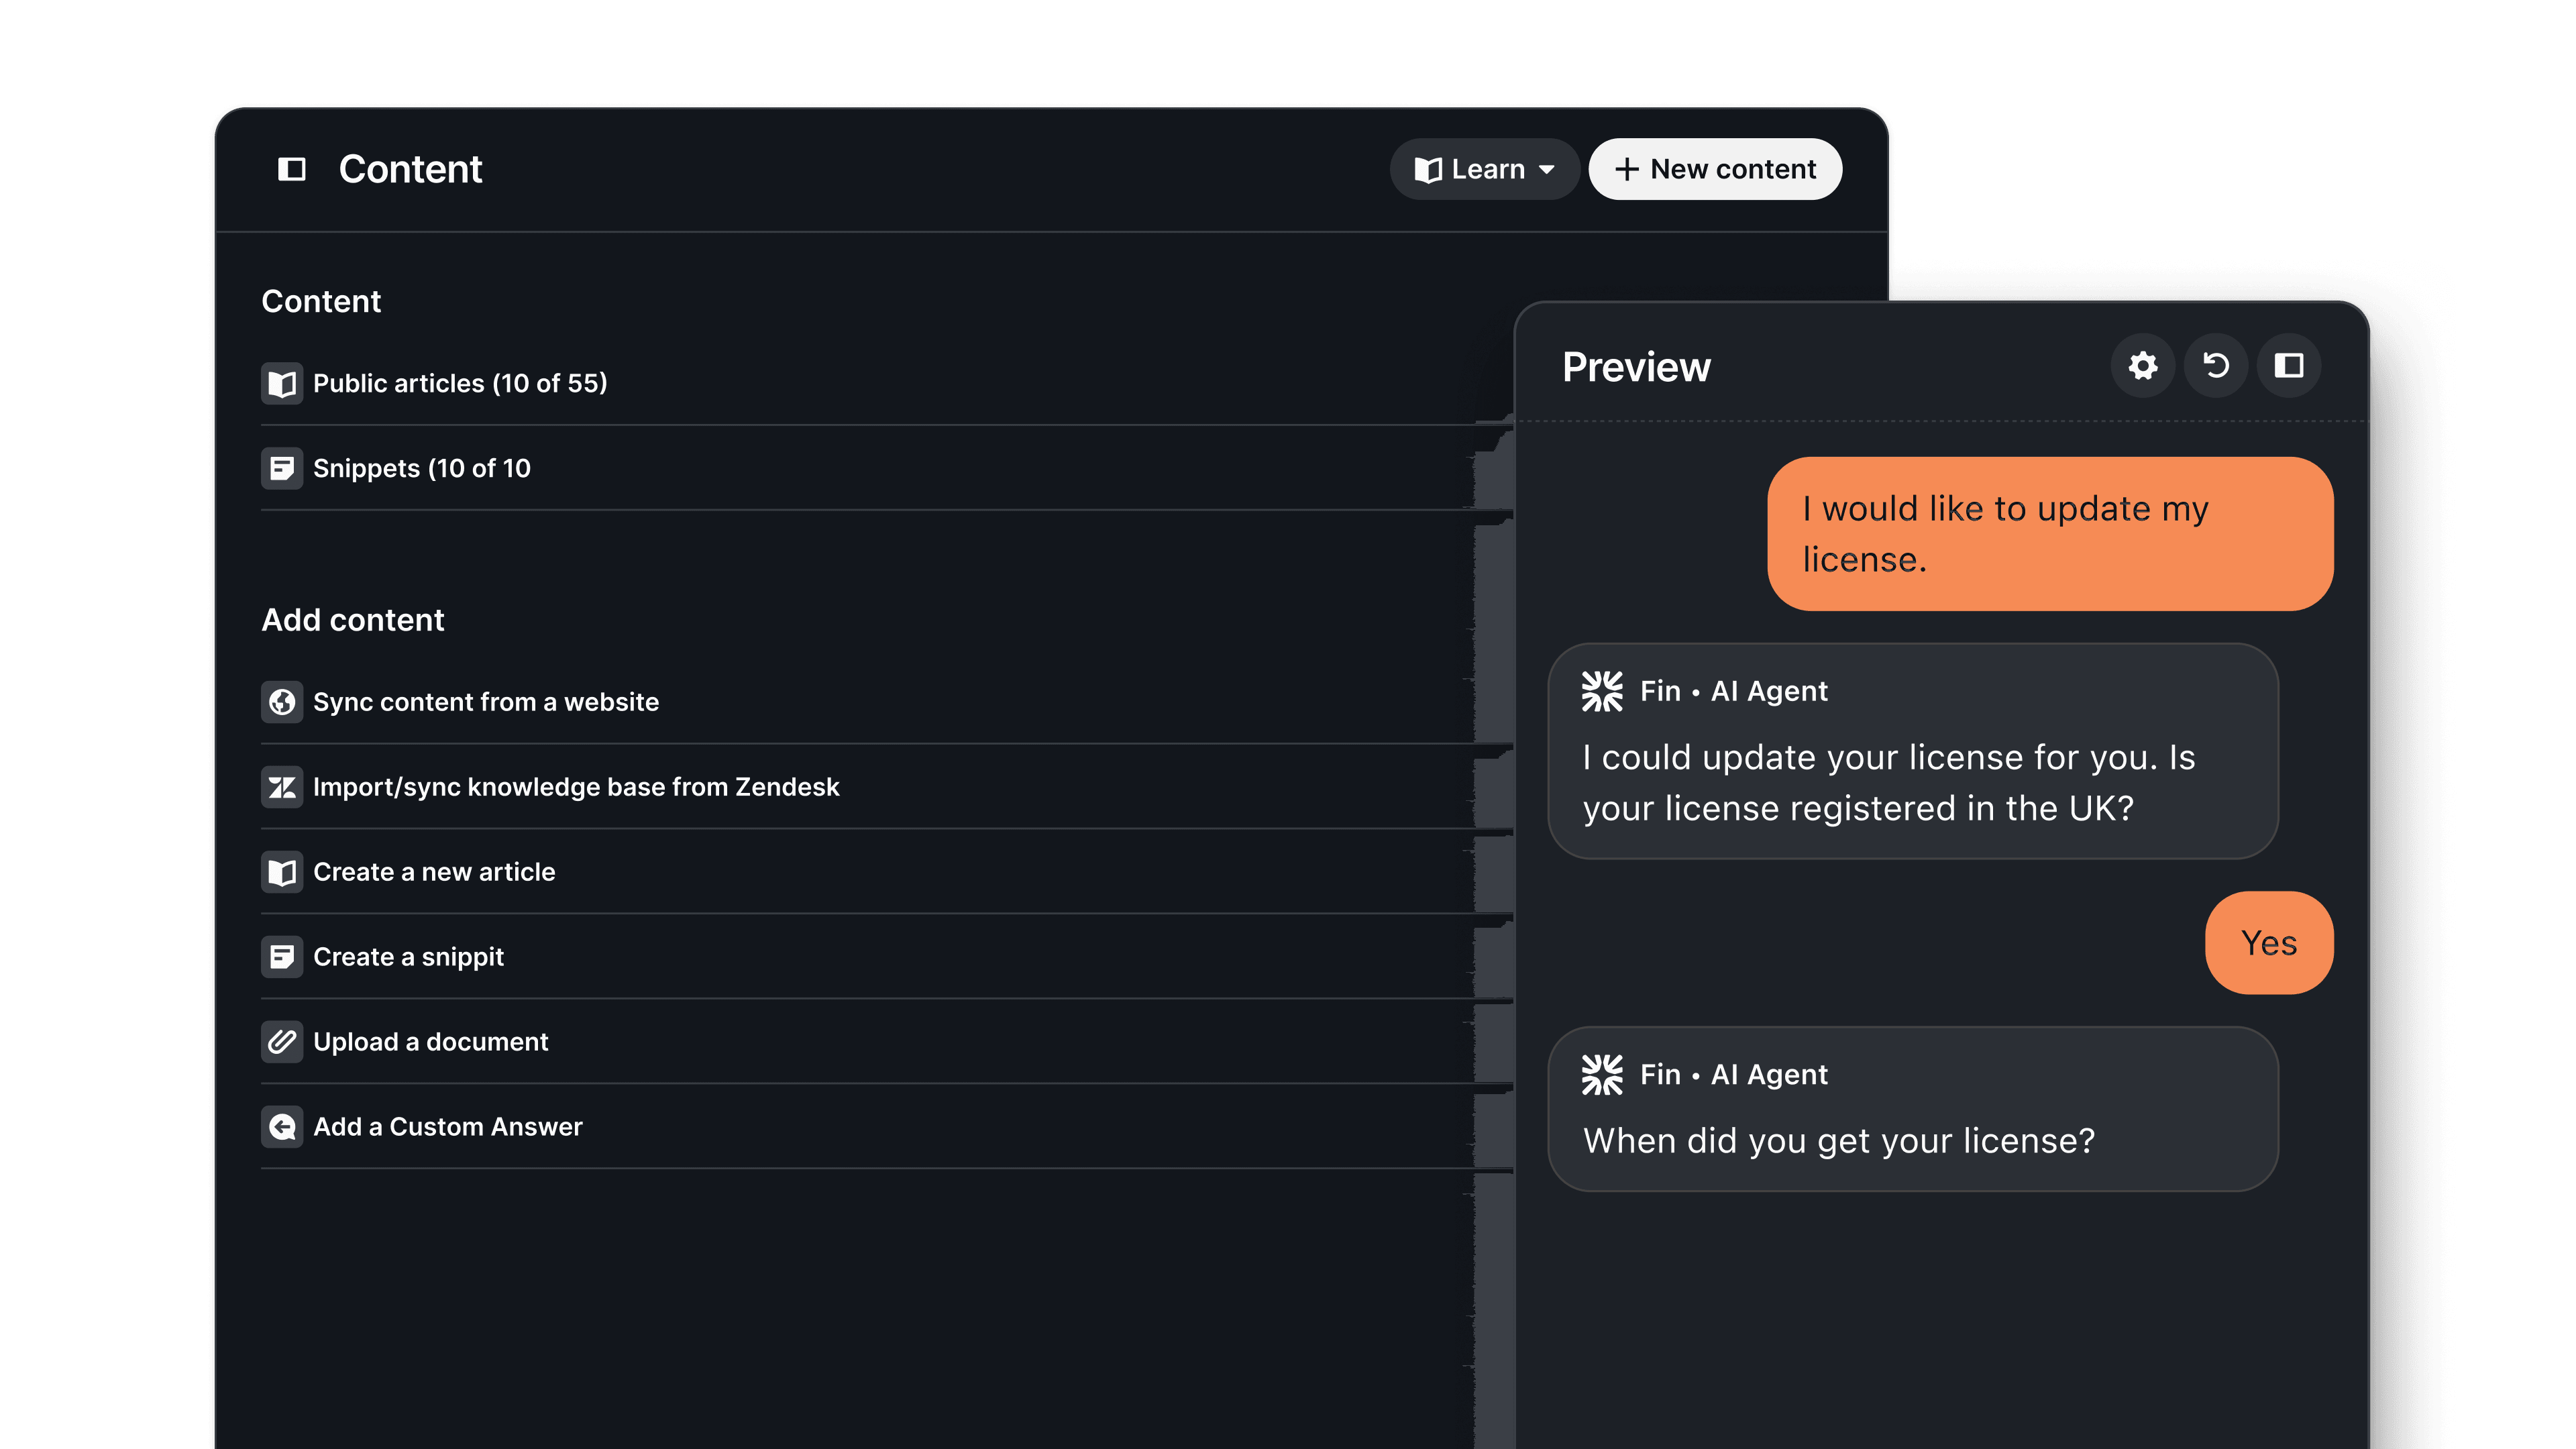Image resolution: width=2576 pixels, height=1449 pixels.
Task: Open Snippets (10 of 10) list item
Action: point(421,468)
